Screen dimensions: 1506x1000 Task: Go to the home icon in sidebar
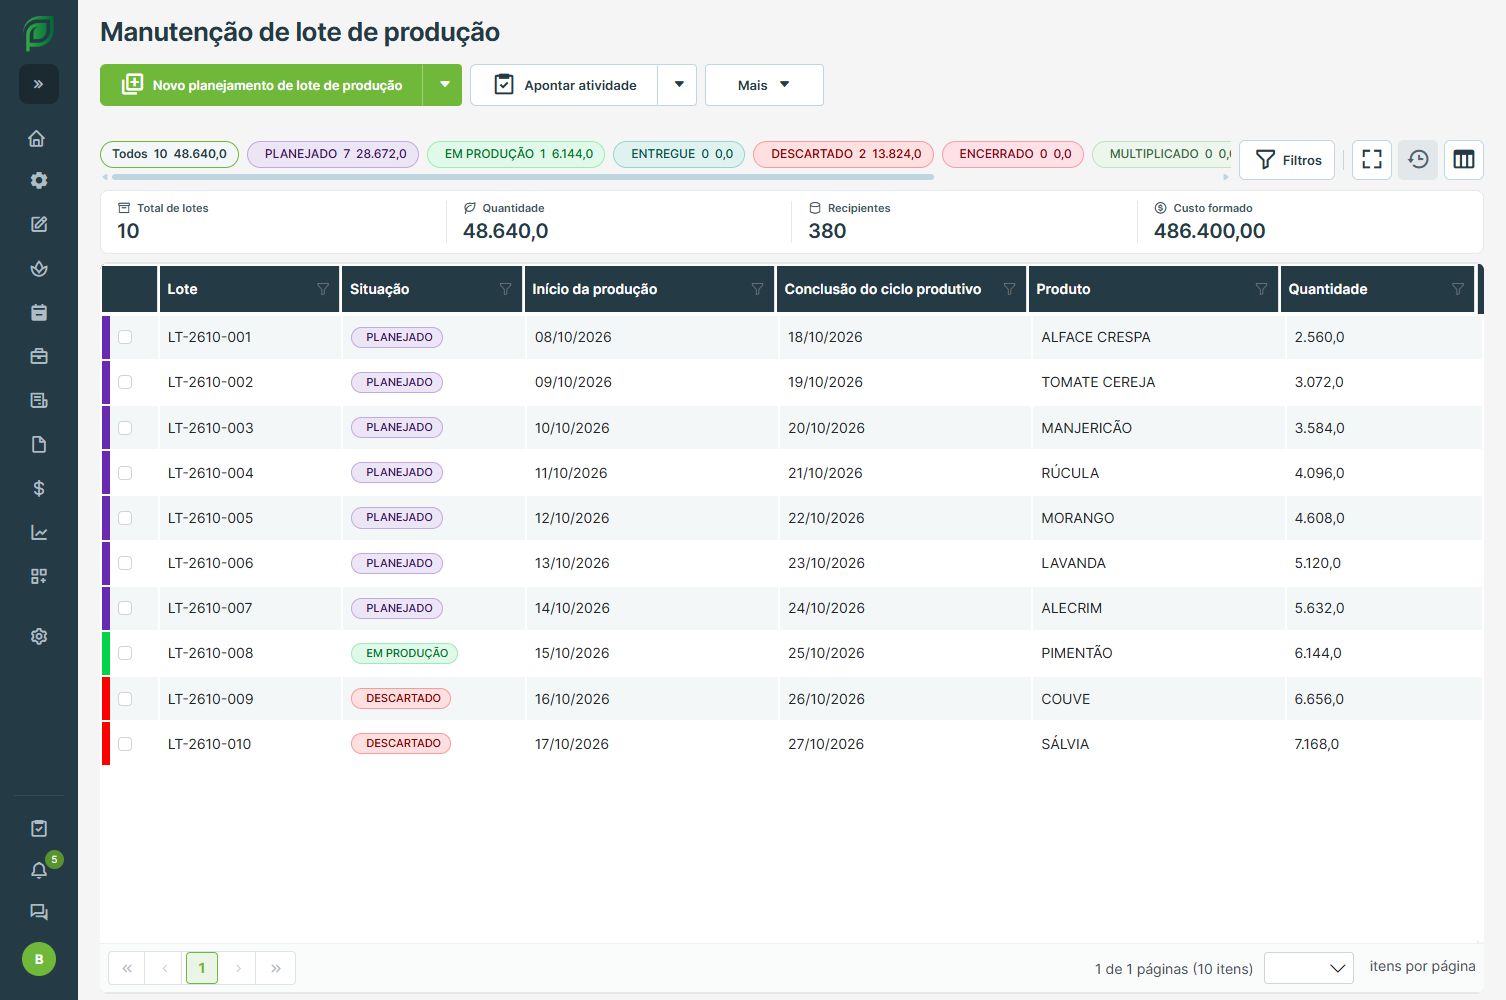38,138
